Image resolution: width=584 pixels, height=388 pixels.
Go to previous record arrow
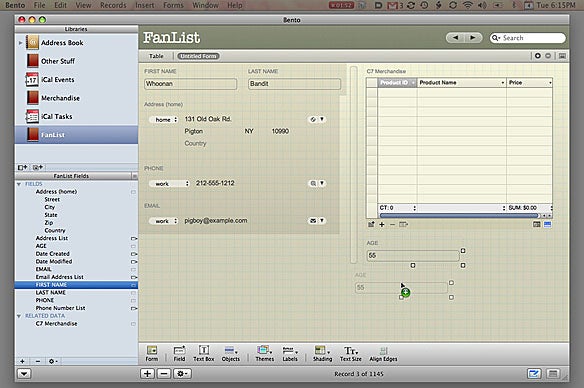coord(455,38)
